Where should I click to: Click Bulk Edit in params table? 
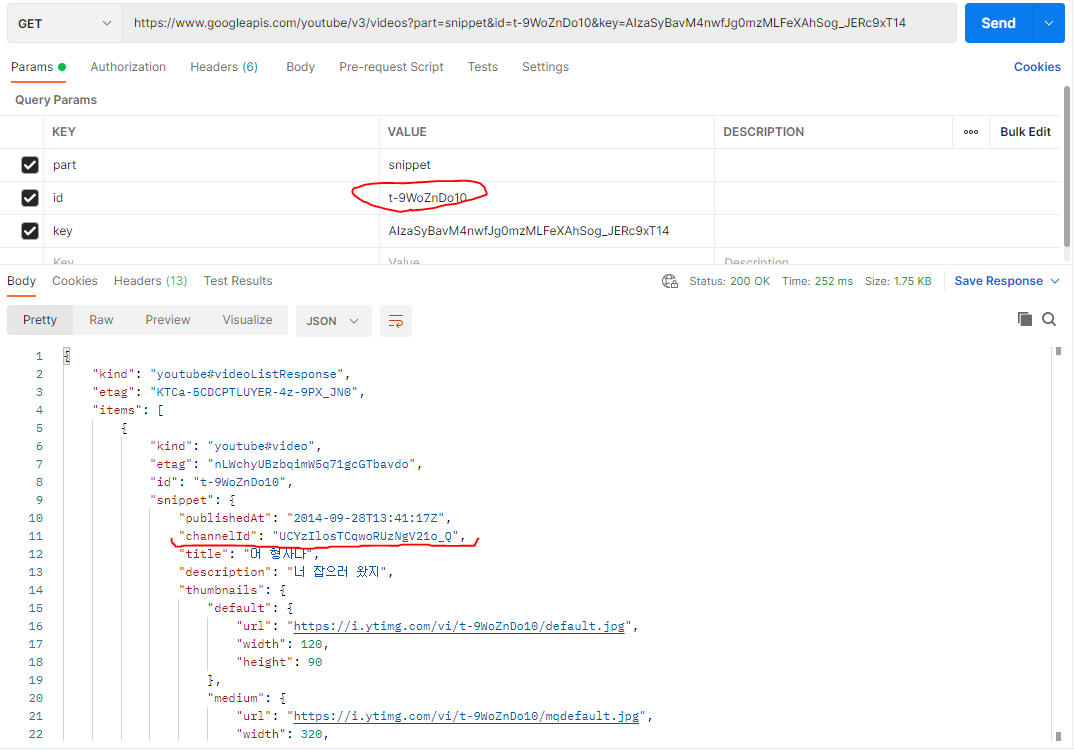[1025, 132]
